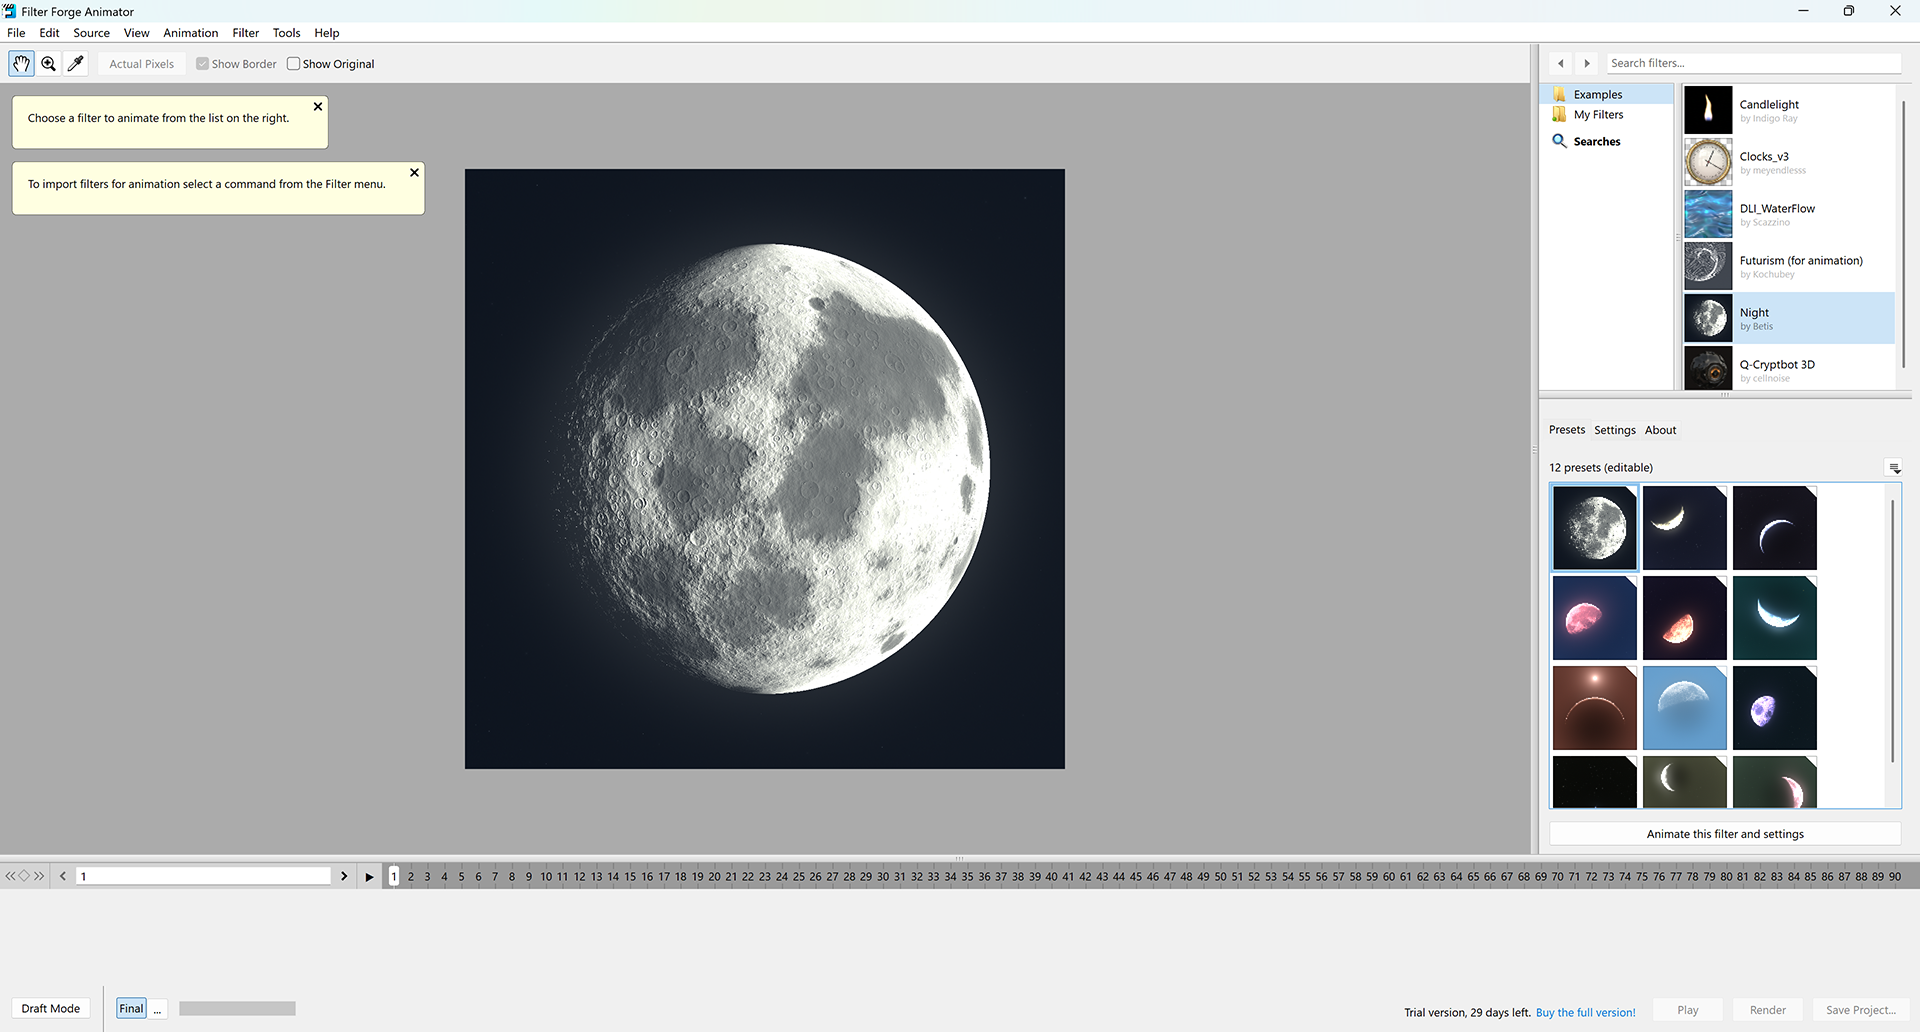
Task: Select the Hand pan tool
Action: [x=21, y=64]
